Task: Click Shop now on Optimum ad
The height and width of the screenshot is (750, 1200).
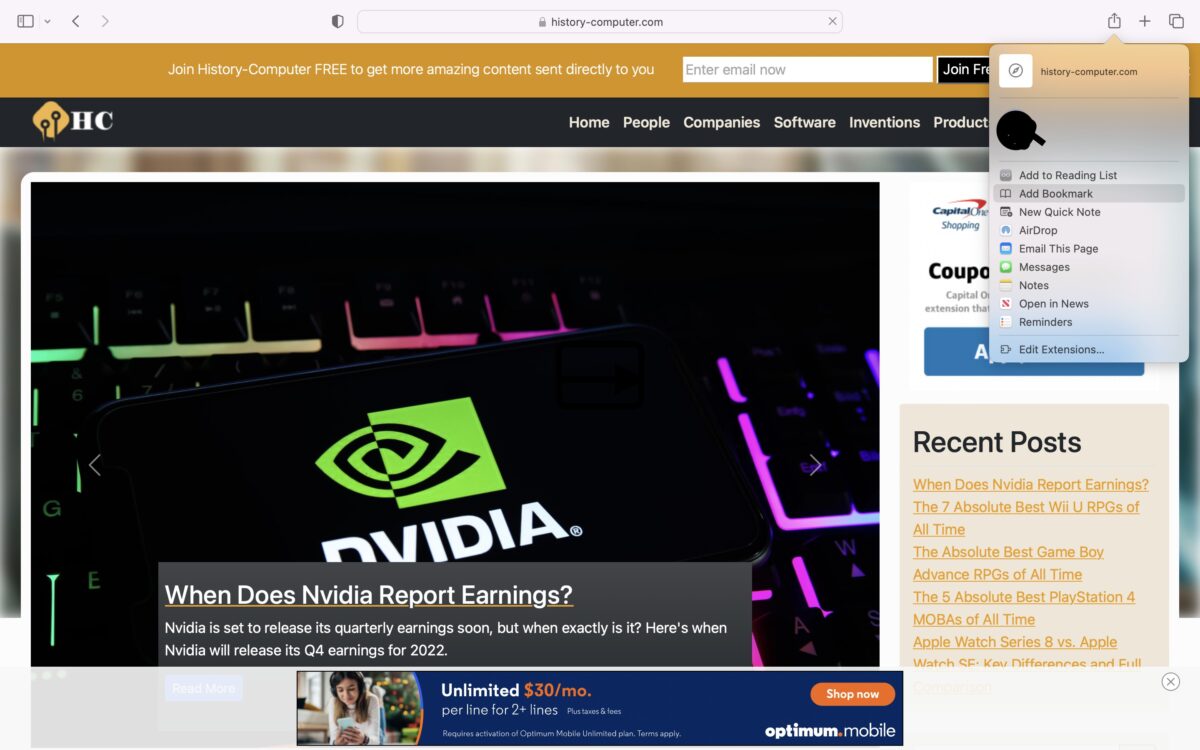Action: click(852, 693)
